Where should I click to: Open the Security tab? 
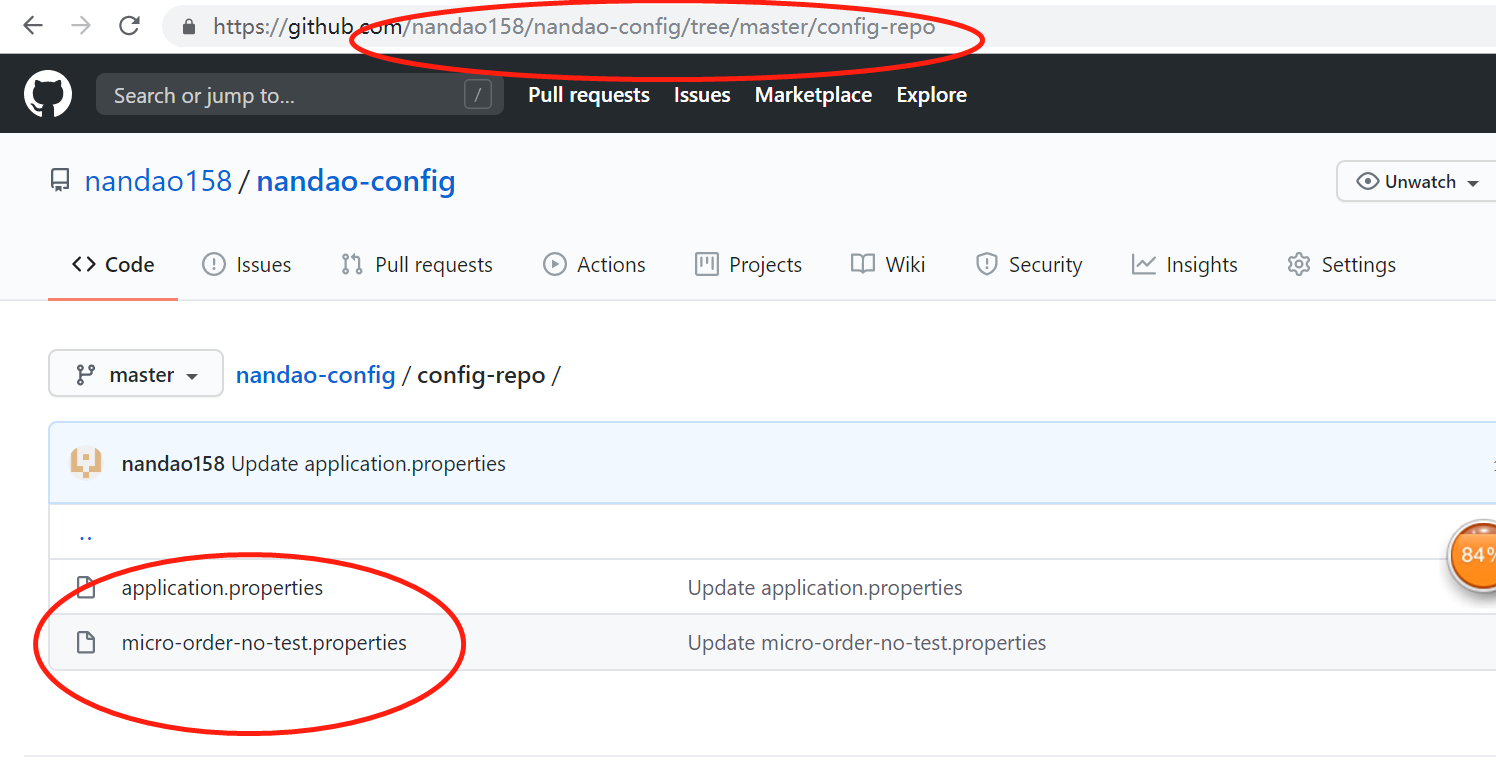point(1029,265)
